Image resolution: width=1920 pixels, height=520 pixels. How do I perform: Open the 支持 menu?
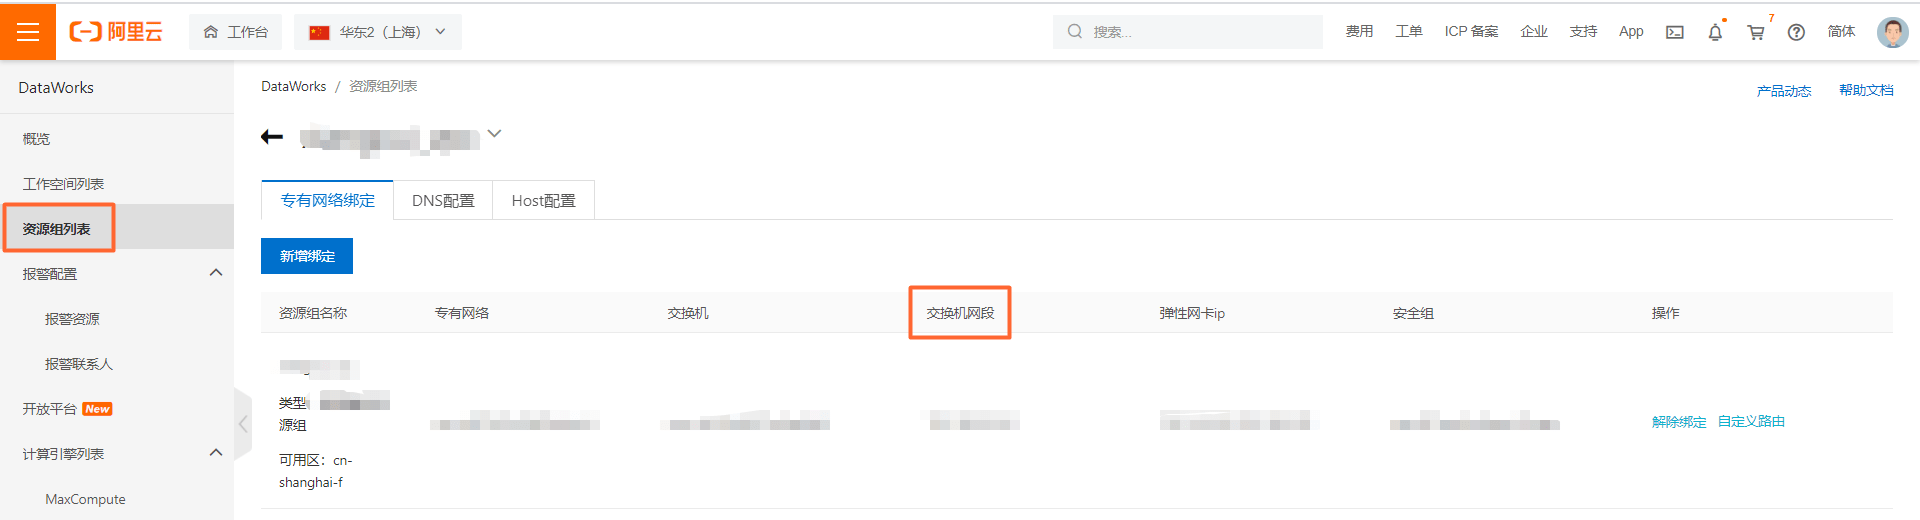point(1583,32)
